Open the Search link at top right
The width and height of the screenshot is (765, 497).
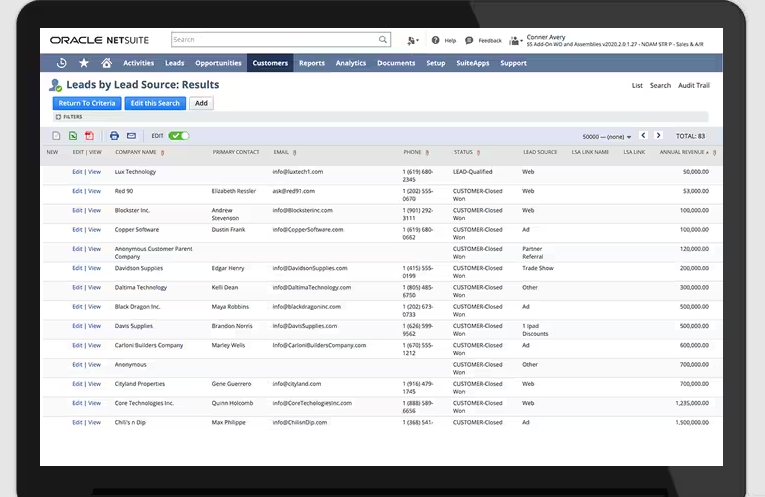tap(660, 85)
